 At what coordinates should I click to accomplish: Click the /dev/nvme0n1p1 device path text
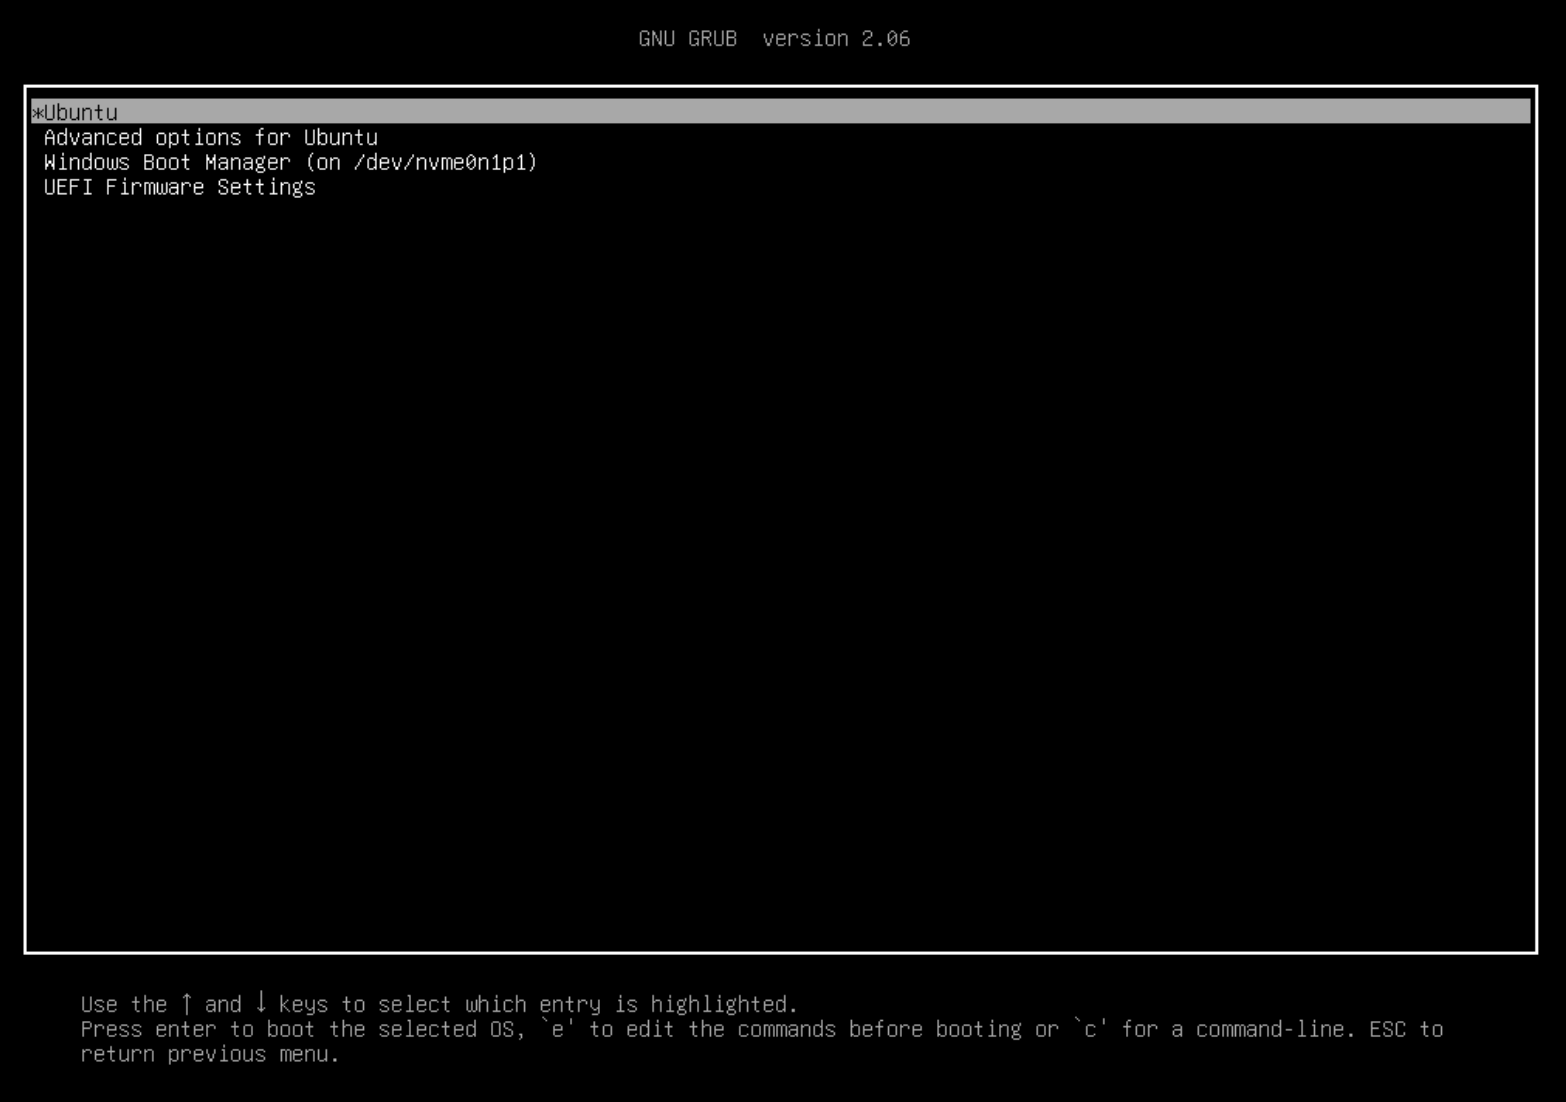[x=445, y=162]
